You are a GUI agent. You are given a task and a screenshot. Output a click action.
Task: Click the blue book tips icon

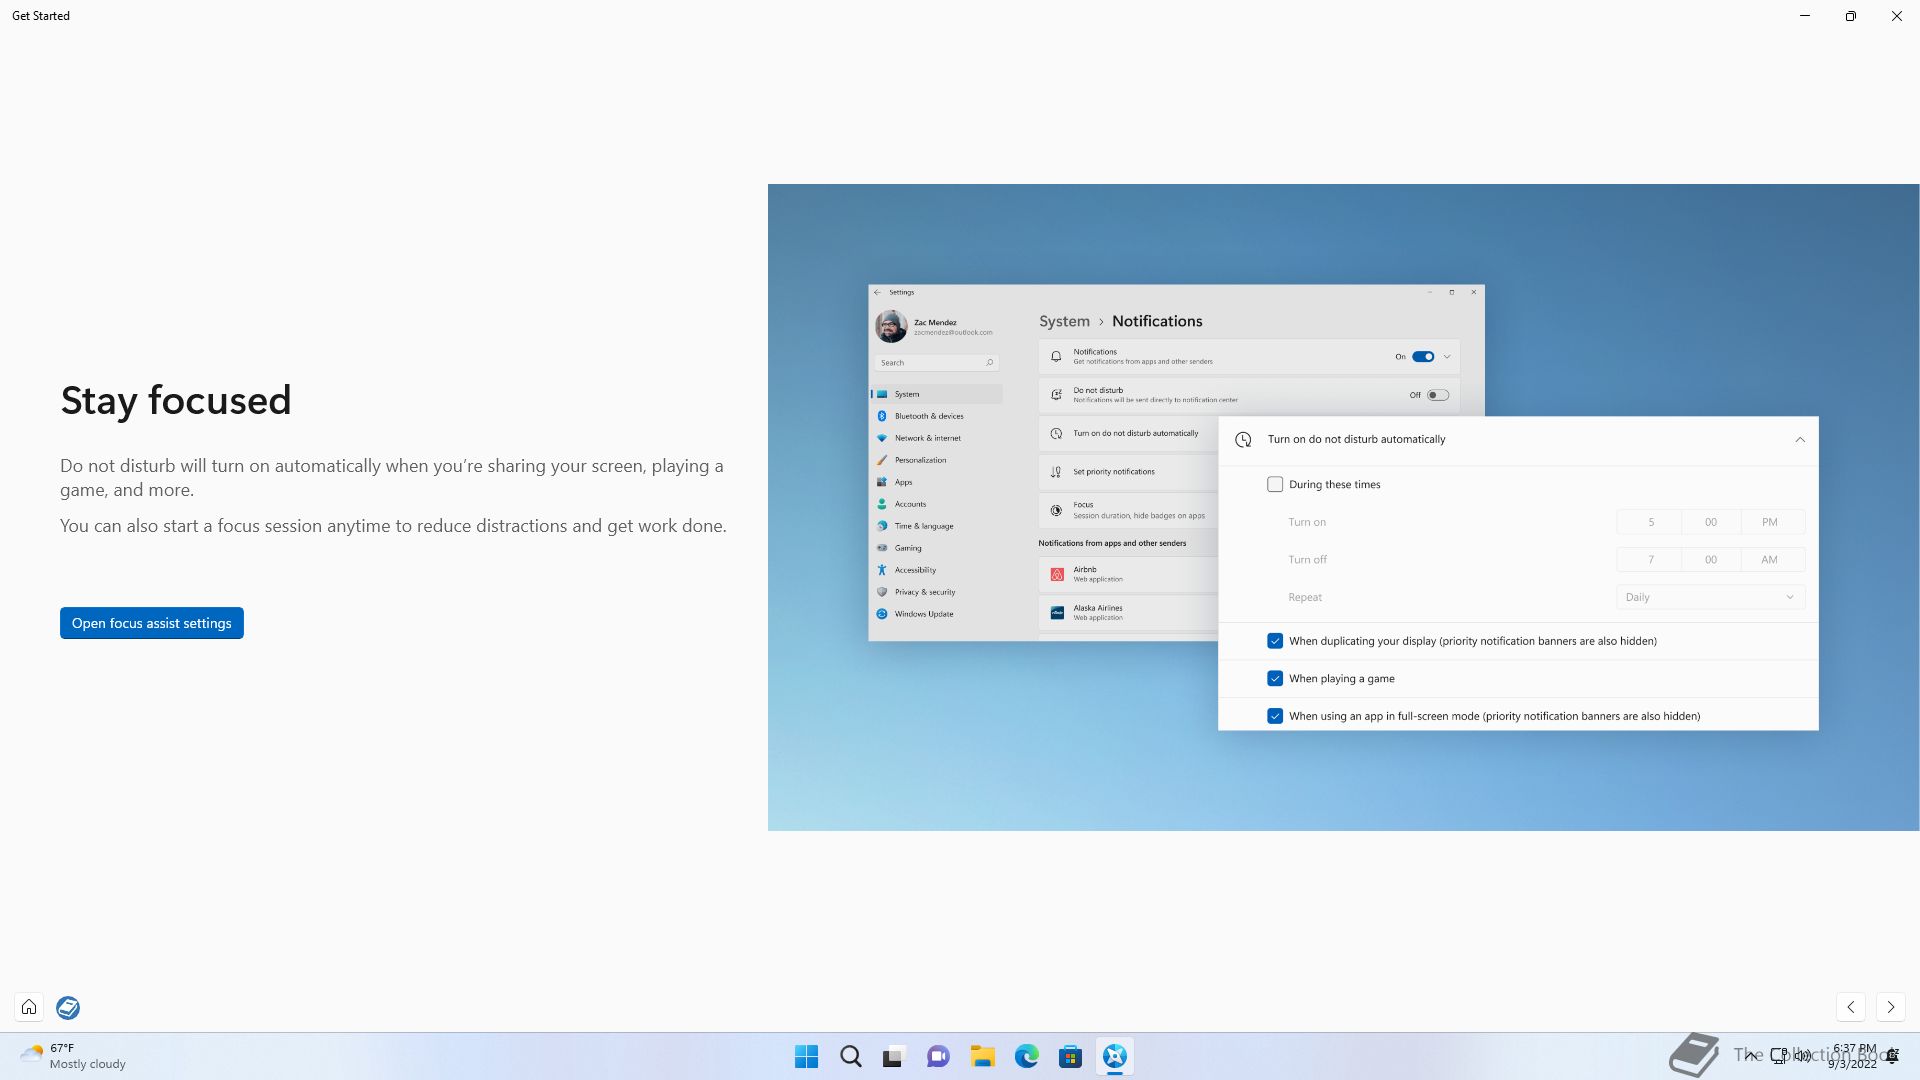point(68,1007)
